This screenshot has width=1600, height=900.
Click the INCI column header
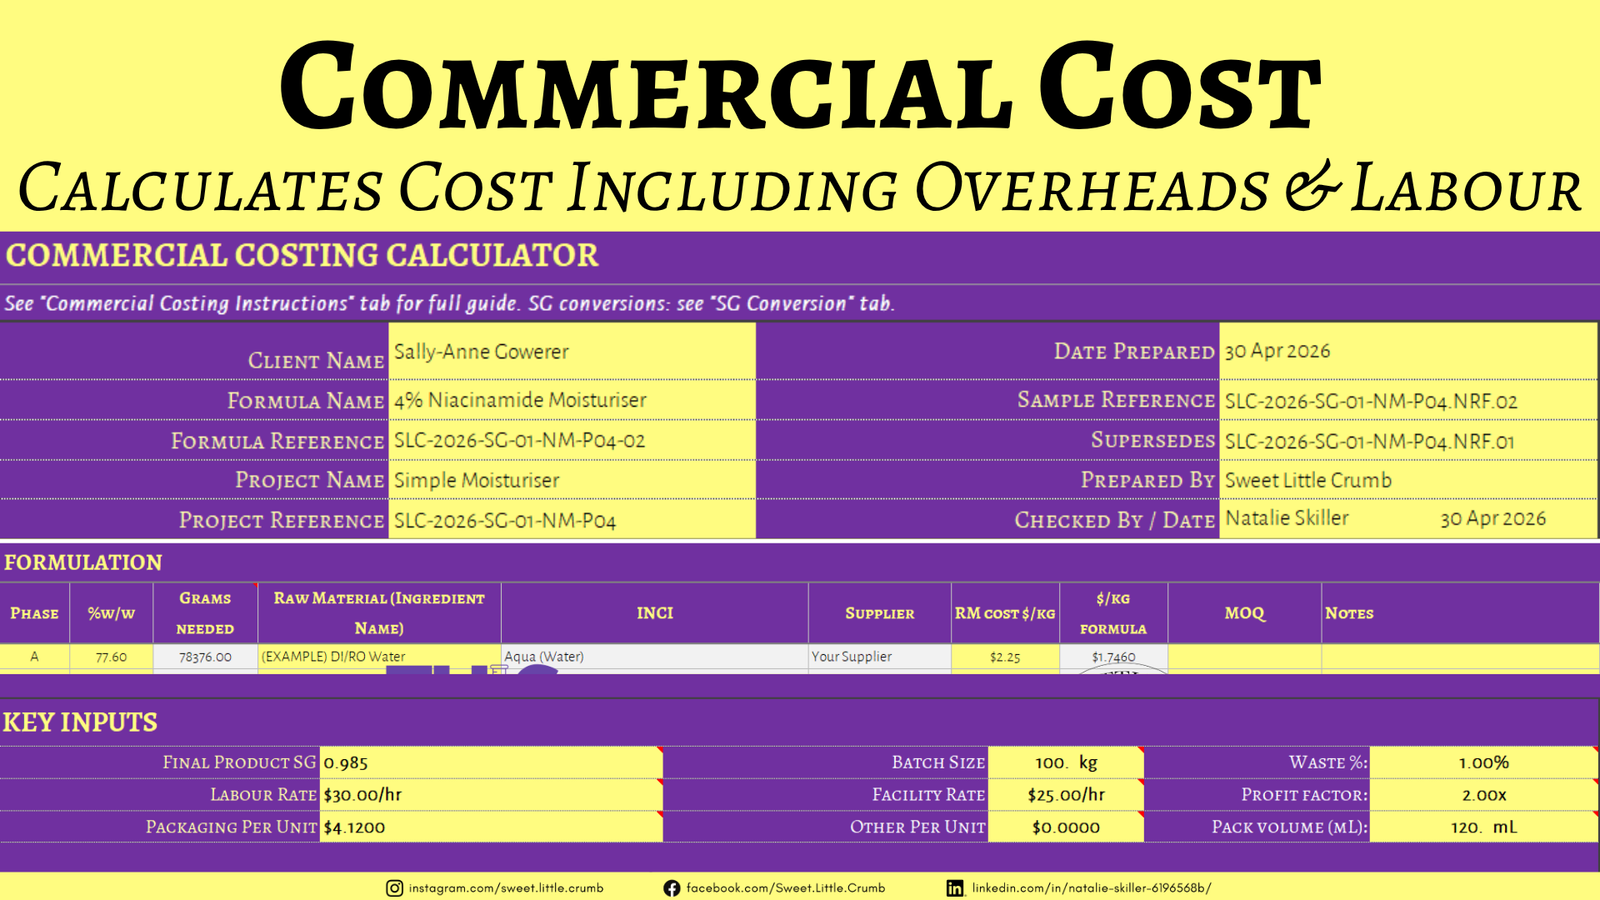[655, 613]
